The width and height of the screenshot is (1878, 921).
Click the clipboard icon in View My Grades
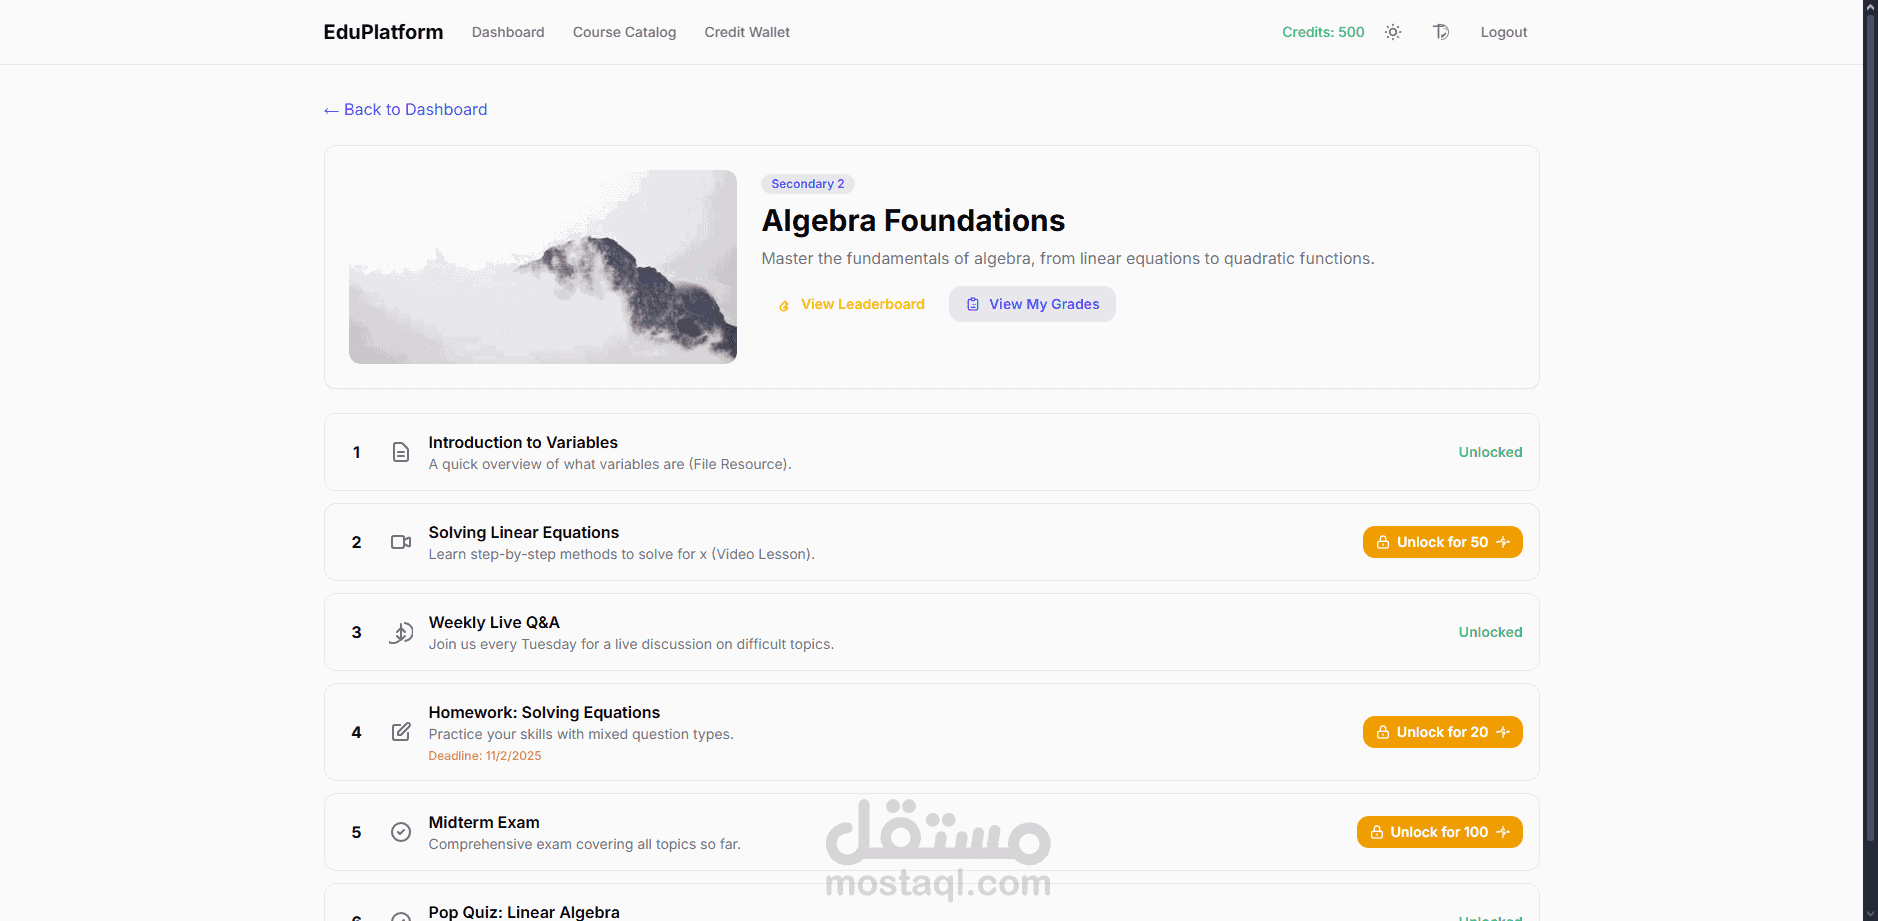[x=973, y=304]
